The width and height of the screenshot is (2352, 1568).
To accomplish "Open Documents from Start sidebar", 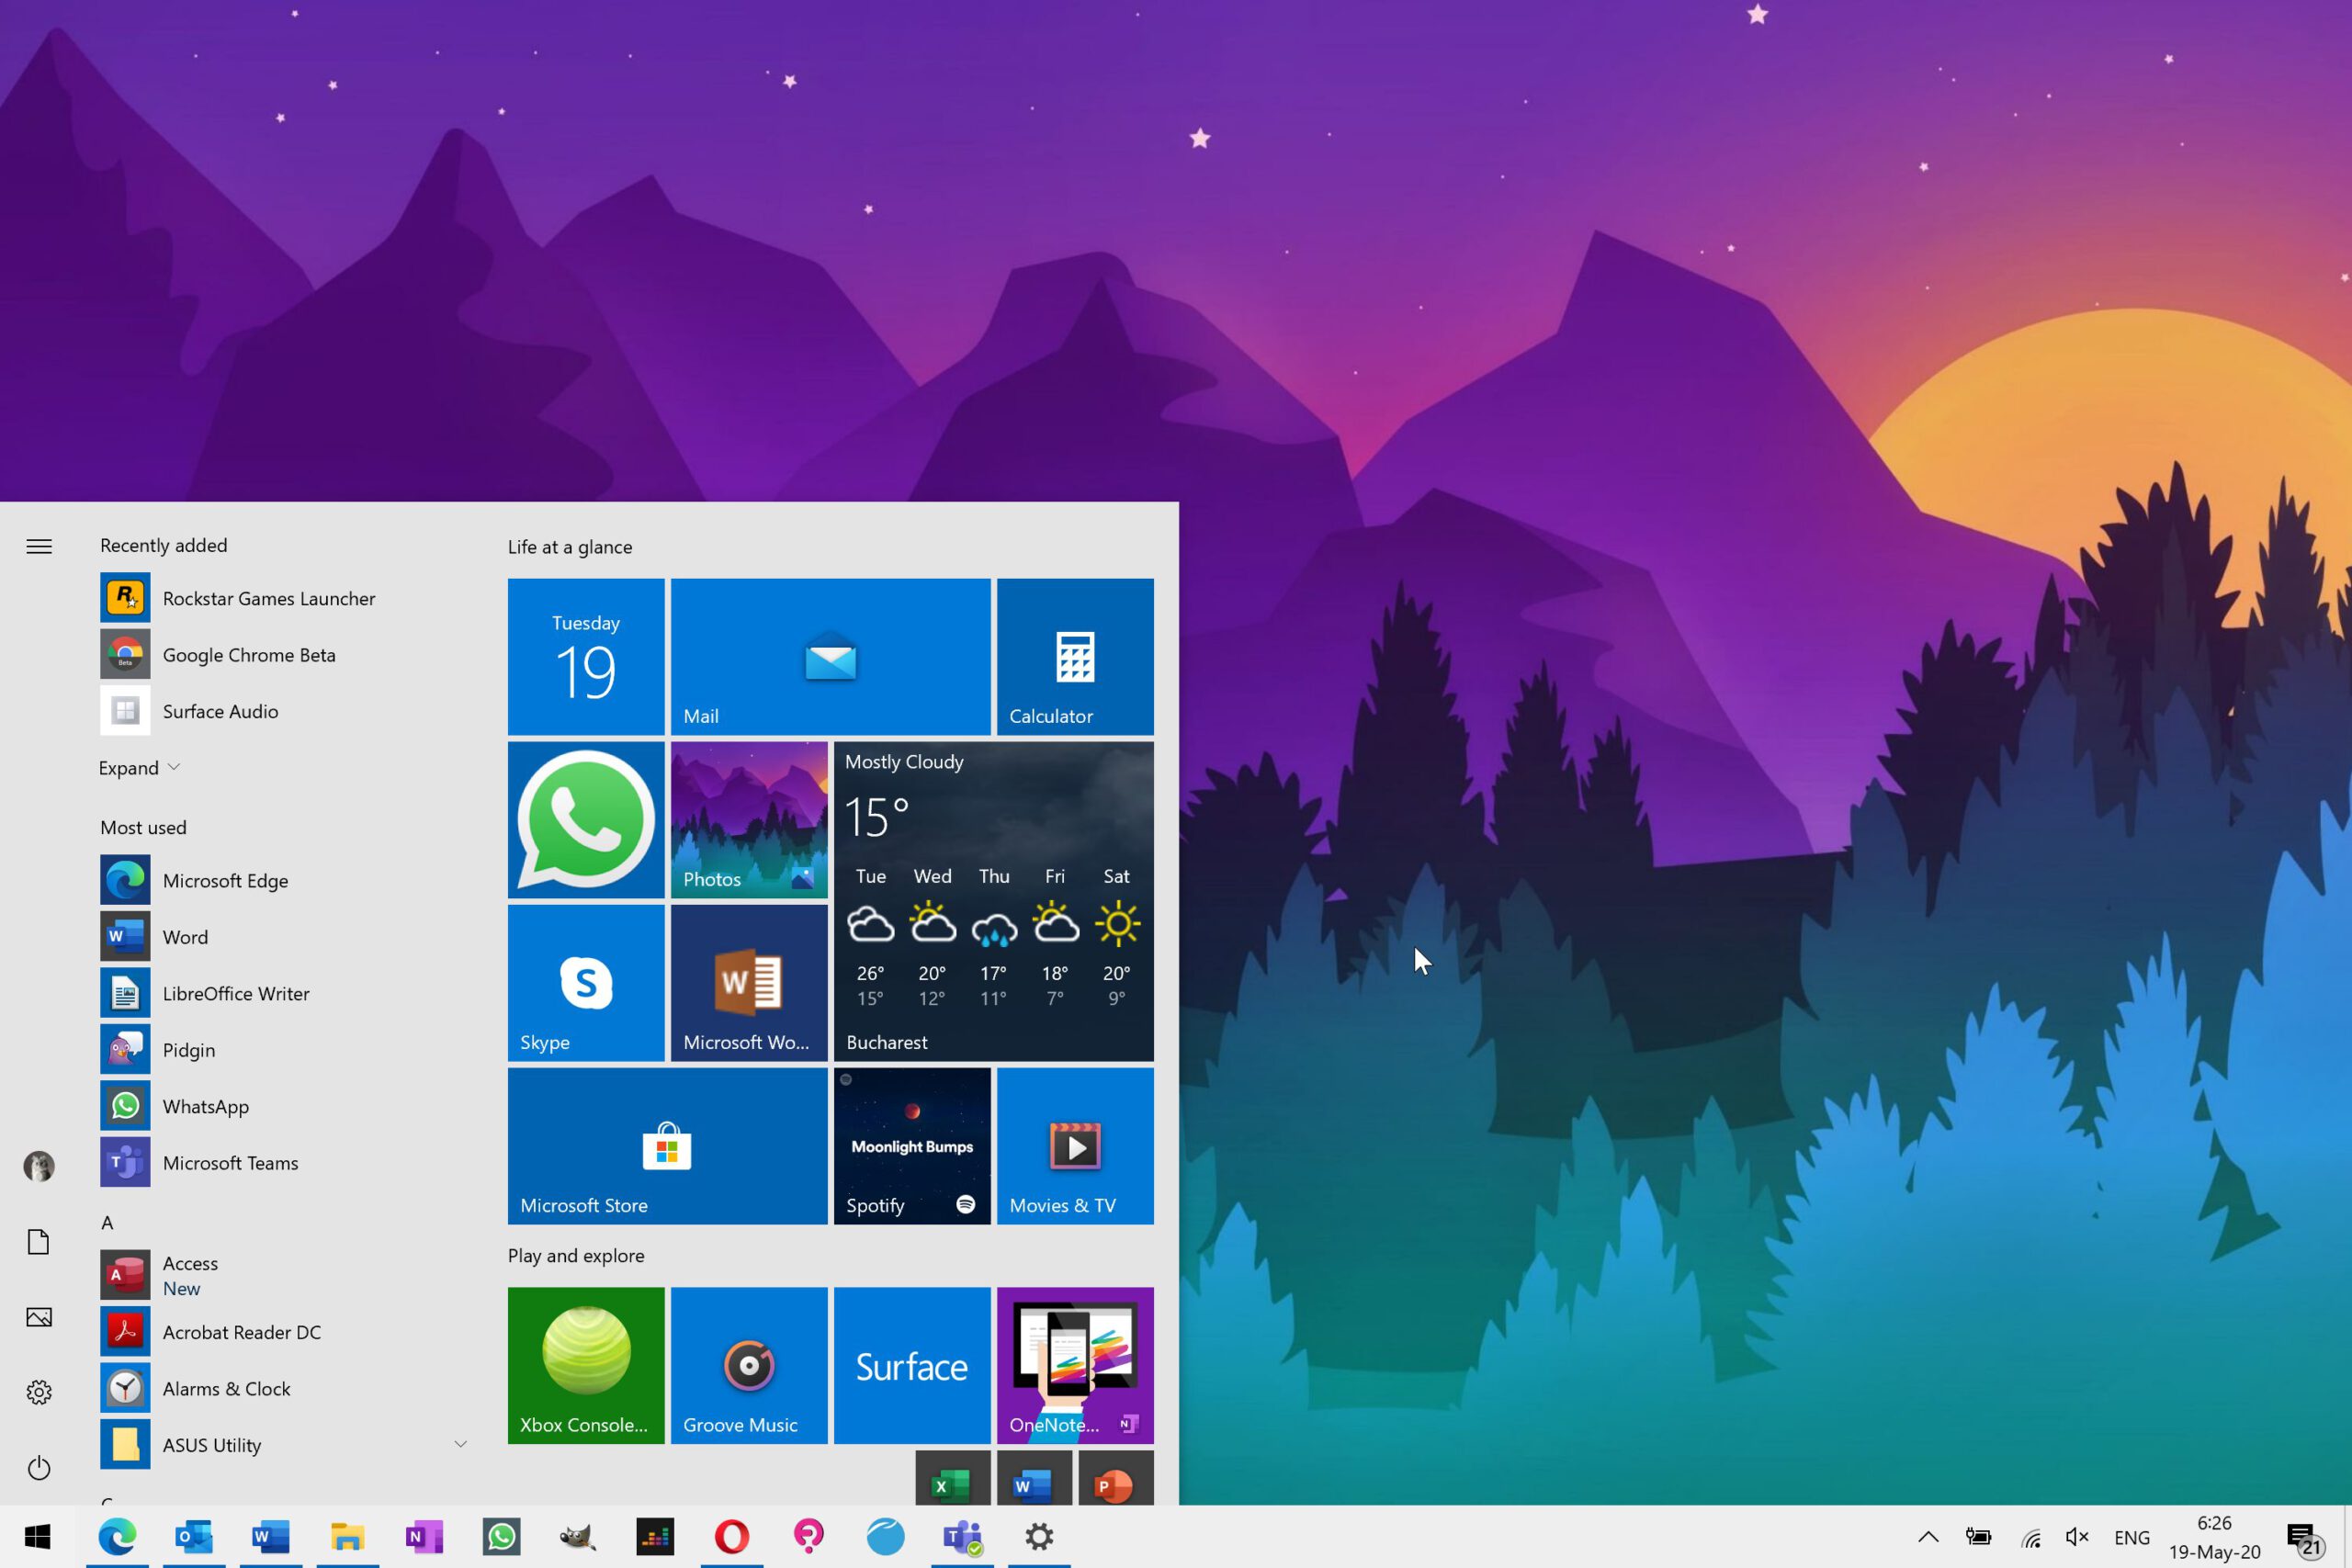I will pos(39,1242).
